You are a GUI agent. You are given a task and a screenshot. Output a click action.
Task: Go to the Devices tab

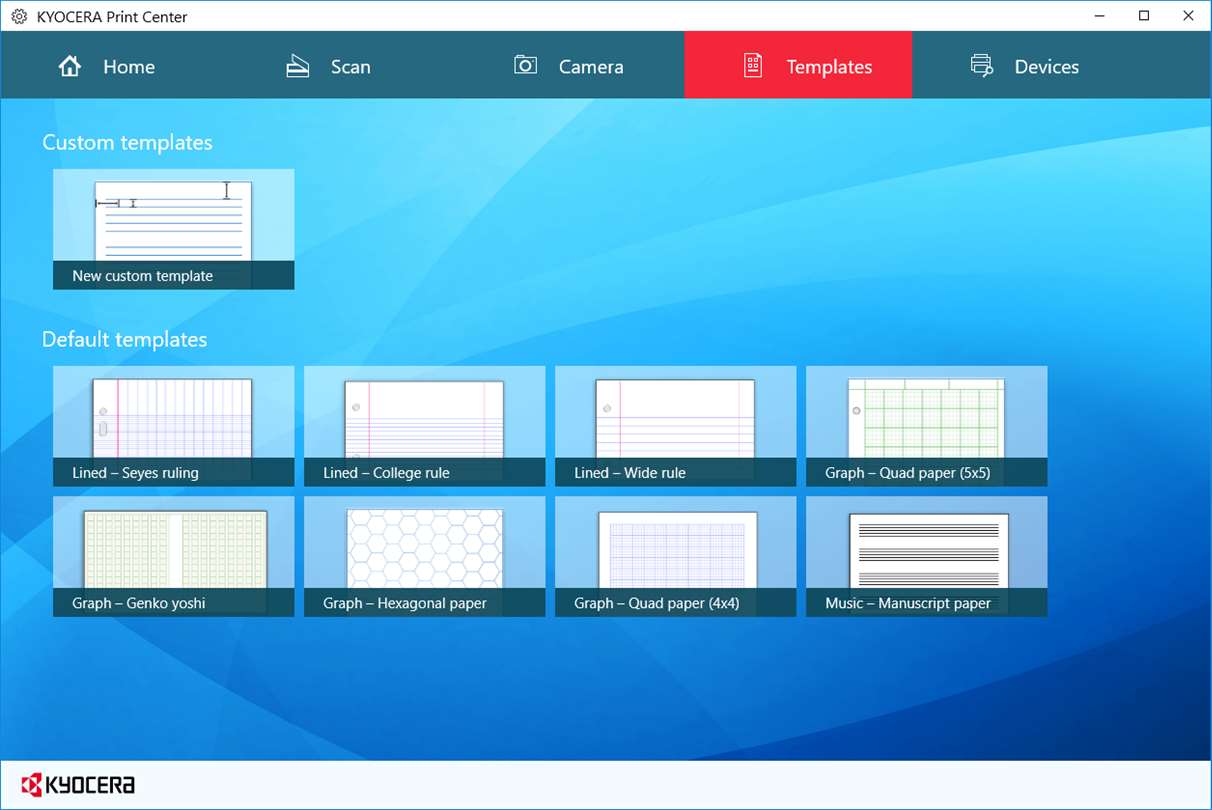(1025, 65)
